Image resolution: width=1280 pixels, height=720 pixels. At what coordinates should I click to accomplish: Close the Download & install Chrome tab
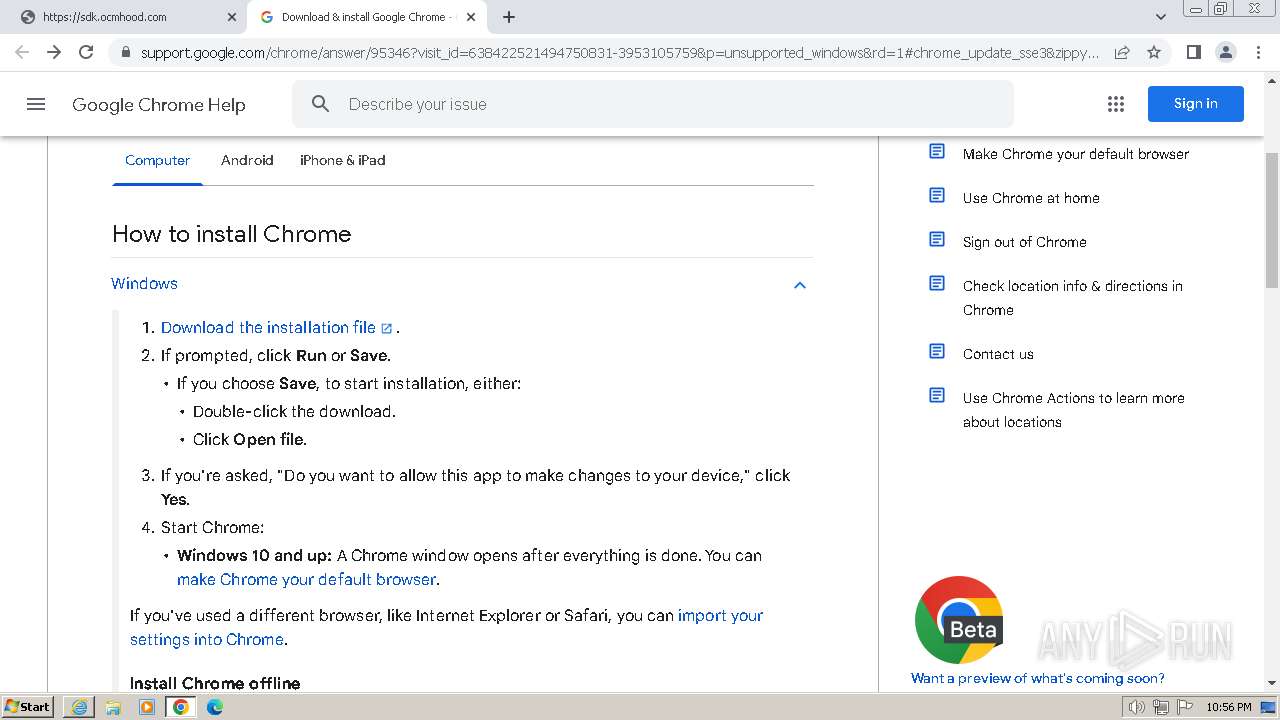point(471,17)
